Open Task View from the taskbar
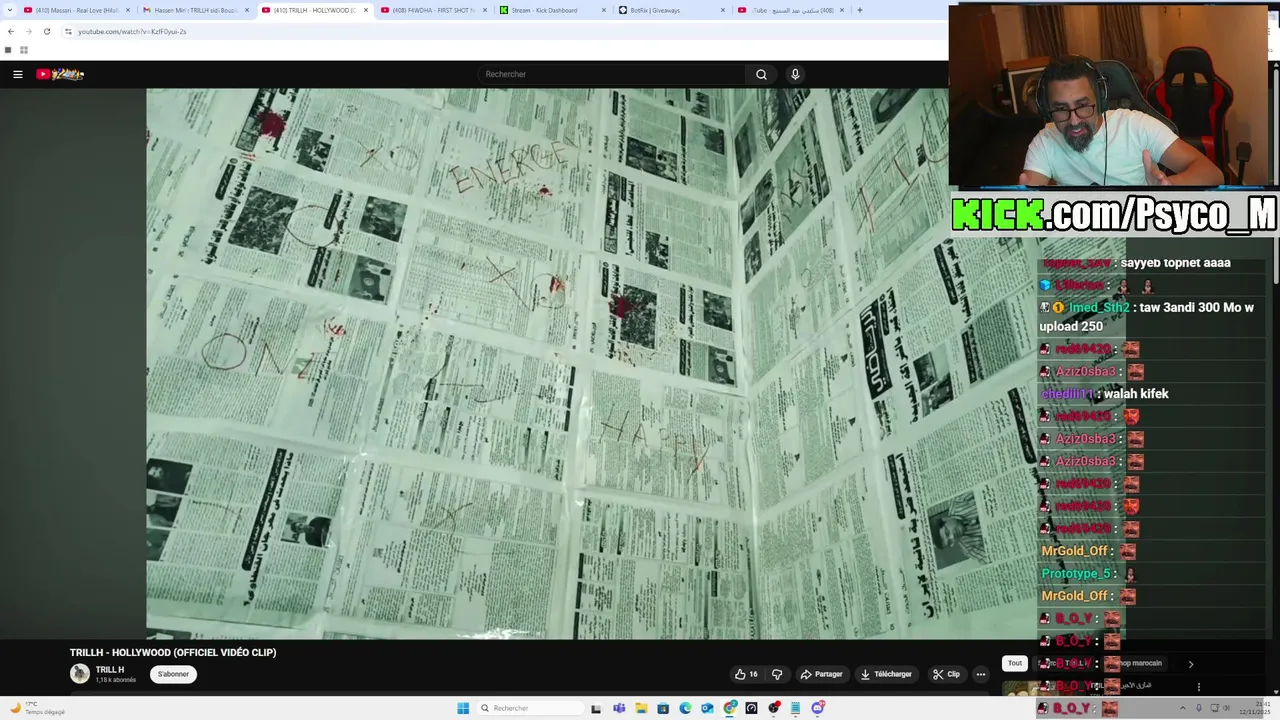This screenshot has height=720, width=1280. point(596,708)
